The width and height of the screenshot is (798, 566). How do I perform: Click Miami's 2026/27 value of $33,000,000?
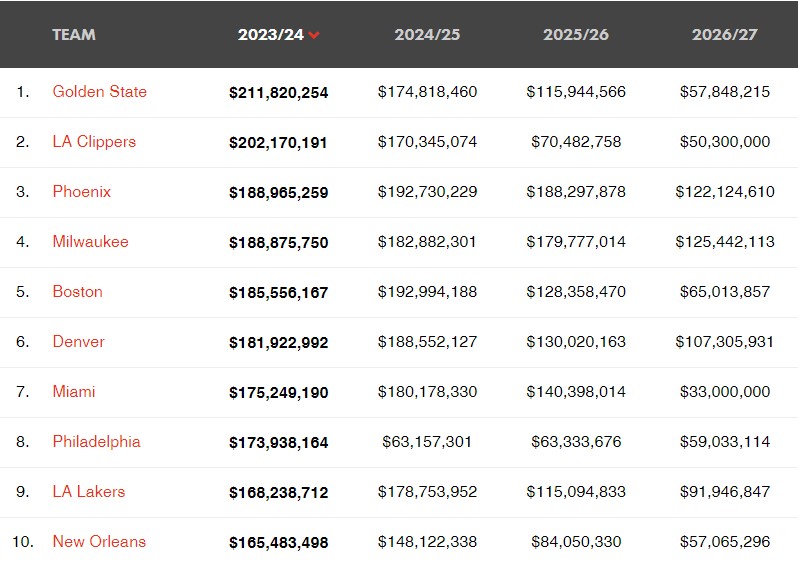724,392
